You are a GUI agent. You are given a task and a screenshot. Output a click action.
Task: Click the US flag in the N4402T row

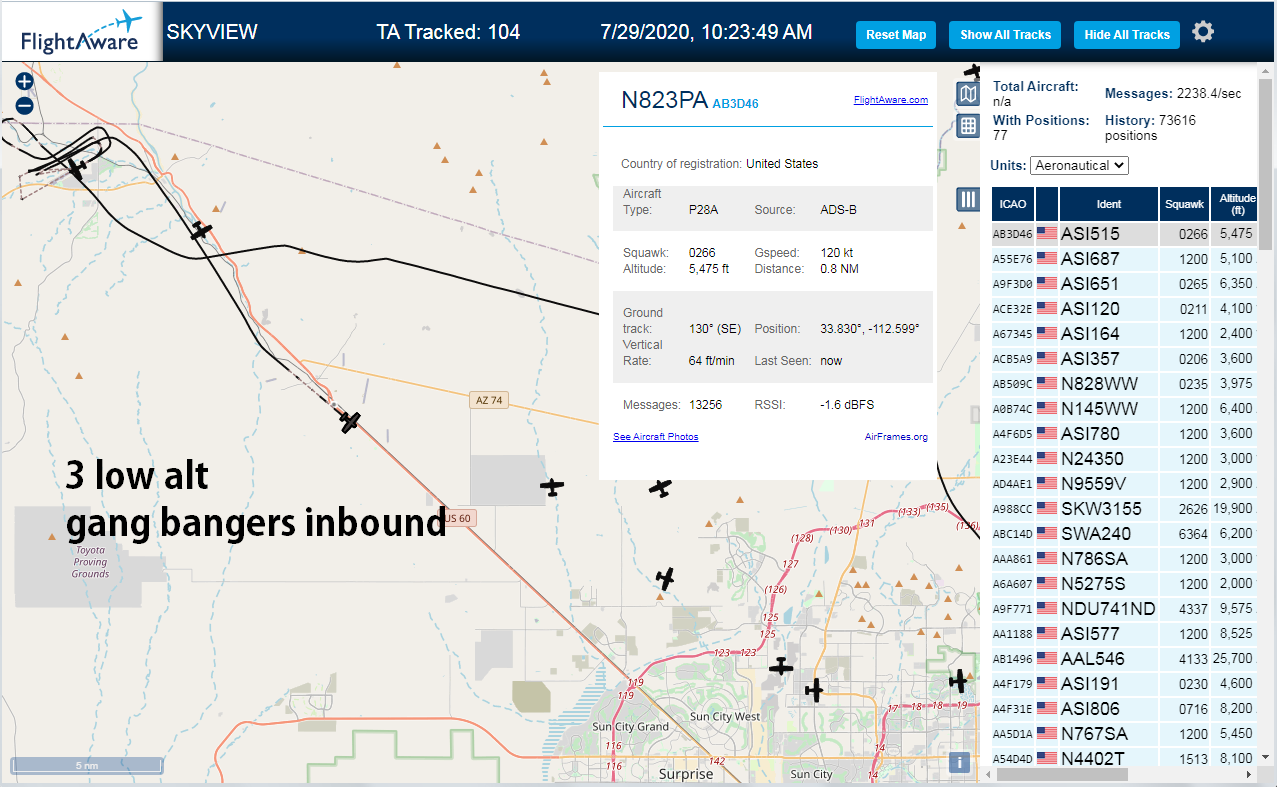[x=1047, y=759]
